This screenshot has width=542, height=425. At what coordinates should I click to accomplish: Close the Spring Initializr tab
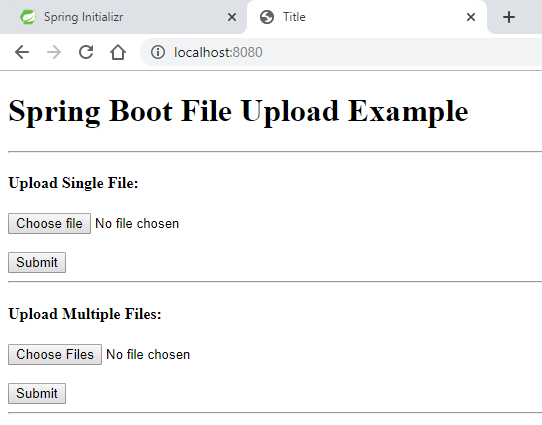coord(232,17)
